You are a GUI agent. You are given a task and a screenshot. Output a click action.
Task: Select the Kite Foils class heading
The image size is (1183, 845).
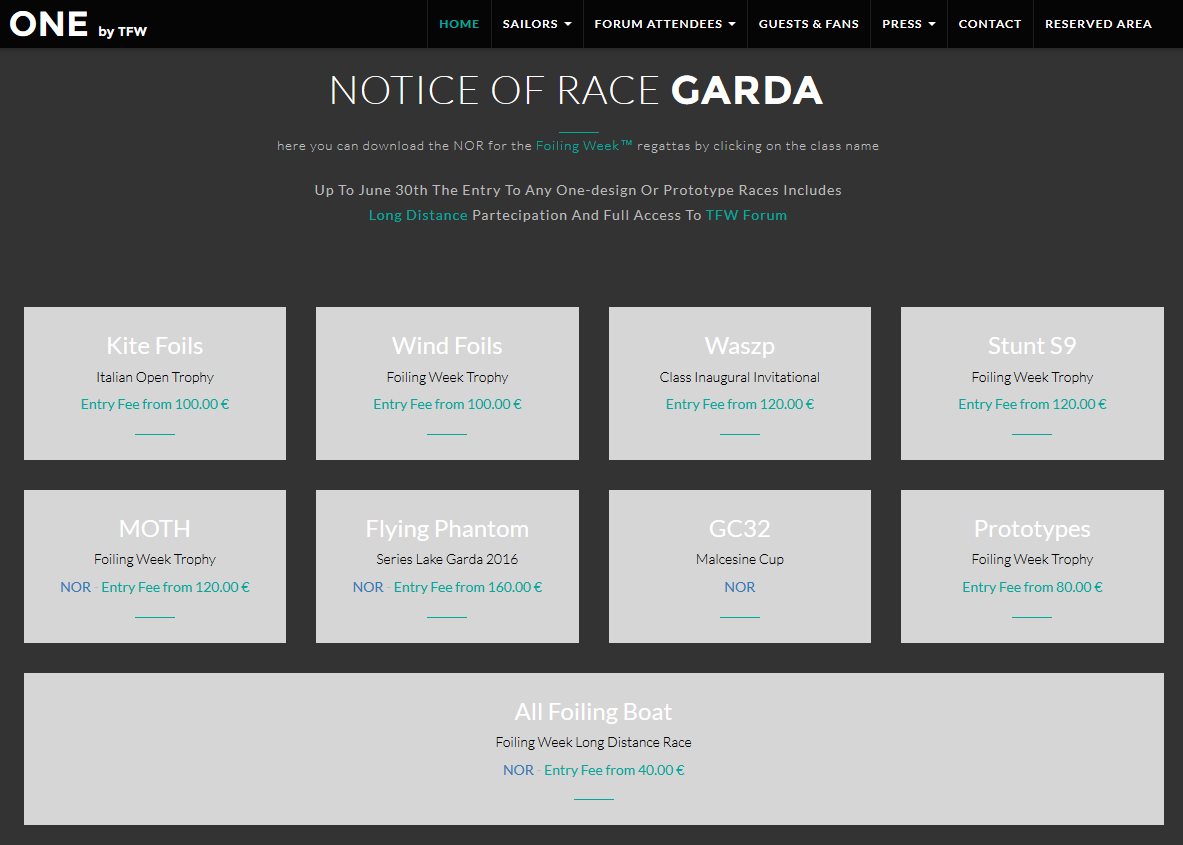tap(155, 346)
